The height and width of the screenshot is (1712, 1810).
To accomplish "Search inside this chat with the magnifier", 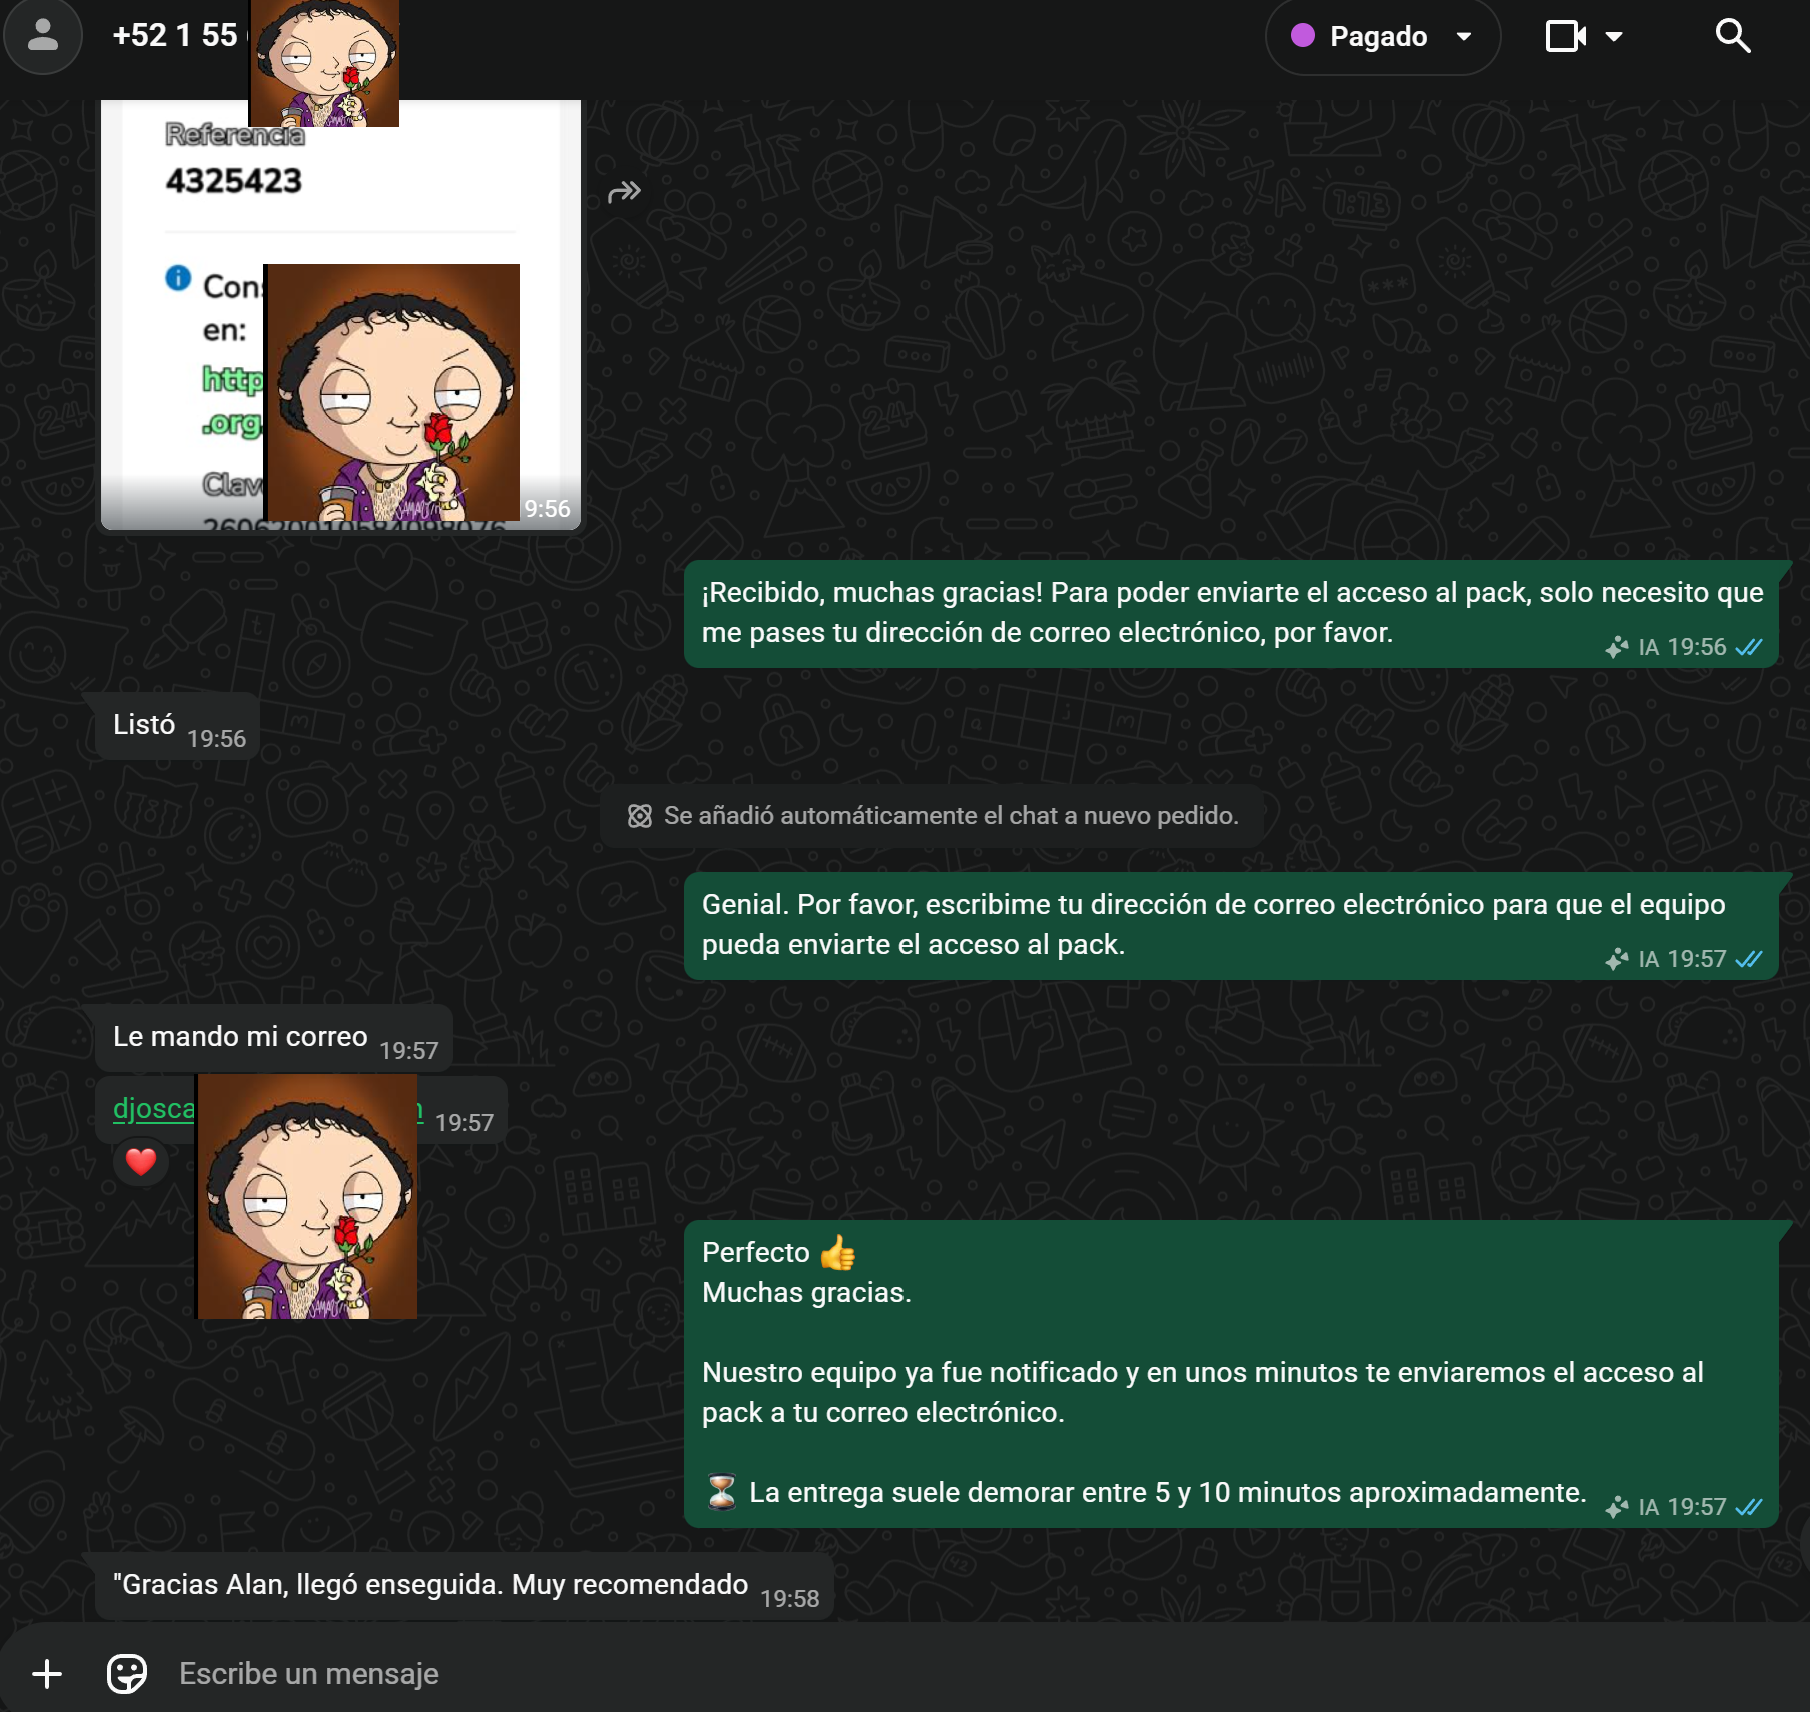I will tap(1733, 36).
